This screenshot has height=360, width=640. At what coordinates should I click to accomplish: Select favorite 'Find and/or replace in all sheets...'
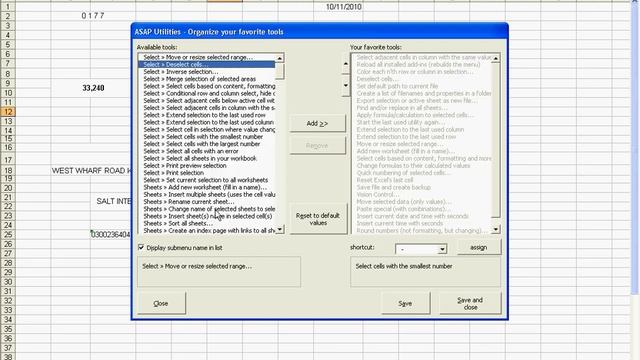click(x=422, y=108)
